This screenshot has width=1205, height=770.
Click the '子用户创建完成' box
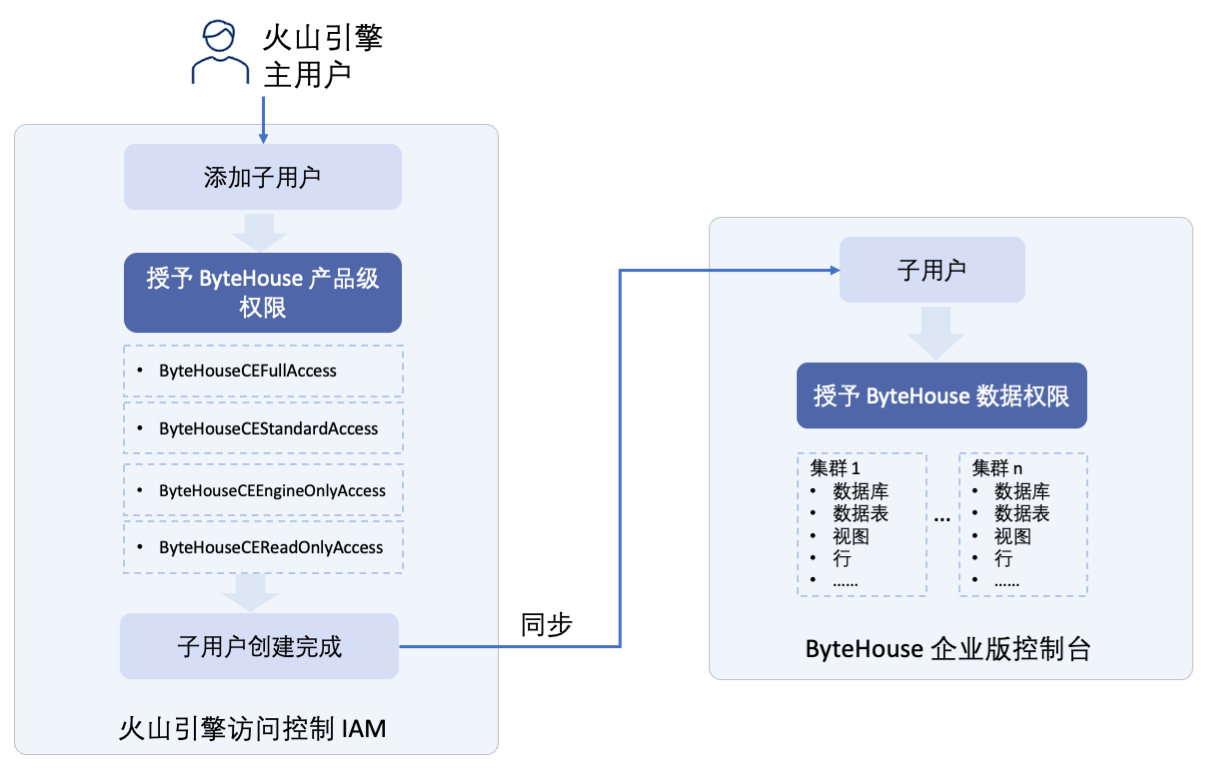click(259, 646)
